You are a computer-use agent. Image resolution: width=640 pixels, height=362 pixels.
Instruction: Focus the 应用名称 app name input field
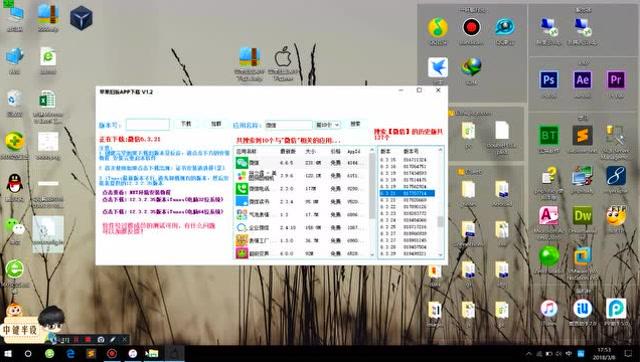pos(289,125)
